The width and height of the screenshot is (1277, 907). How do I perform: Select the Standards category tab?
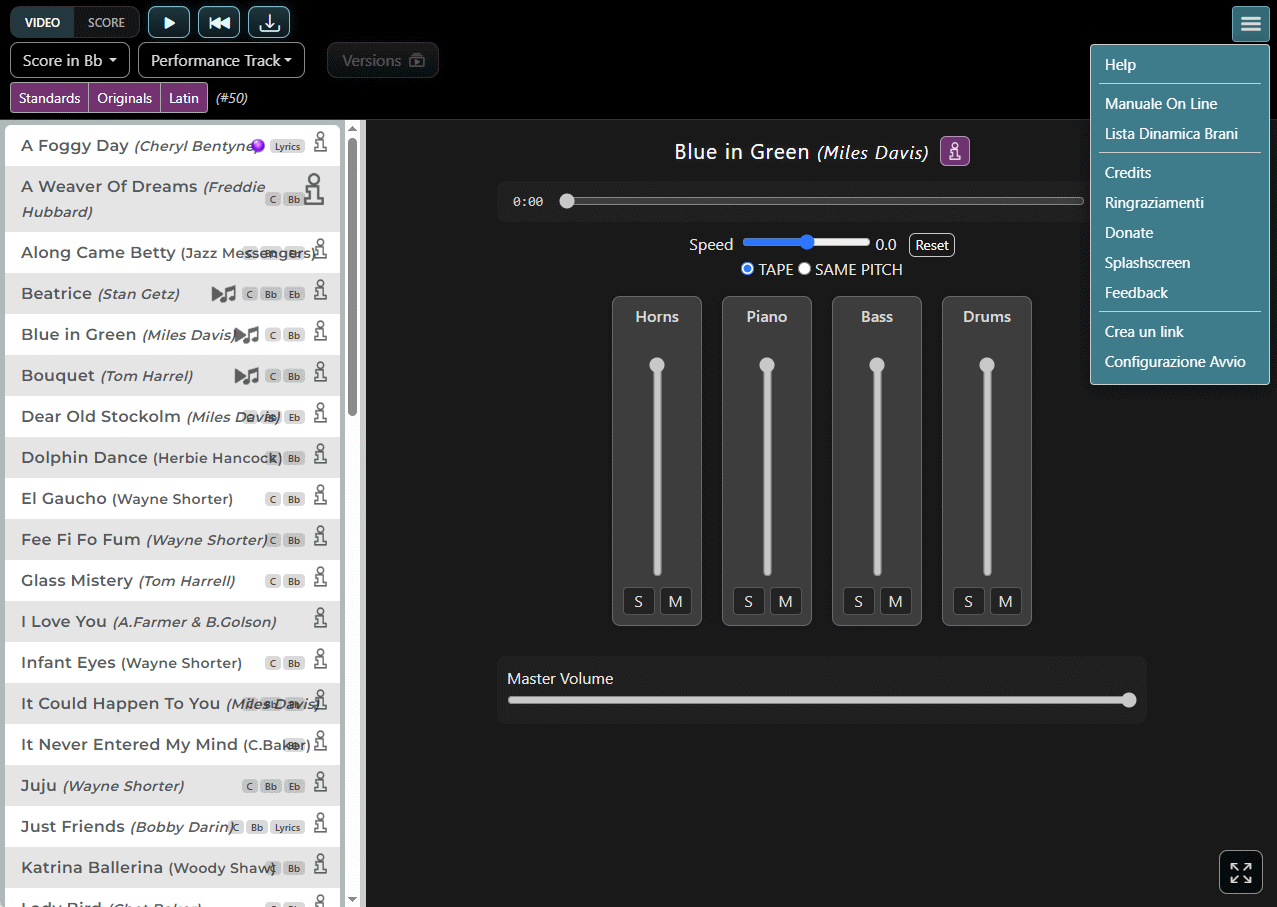49,98
